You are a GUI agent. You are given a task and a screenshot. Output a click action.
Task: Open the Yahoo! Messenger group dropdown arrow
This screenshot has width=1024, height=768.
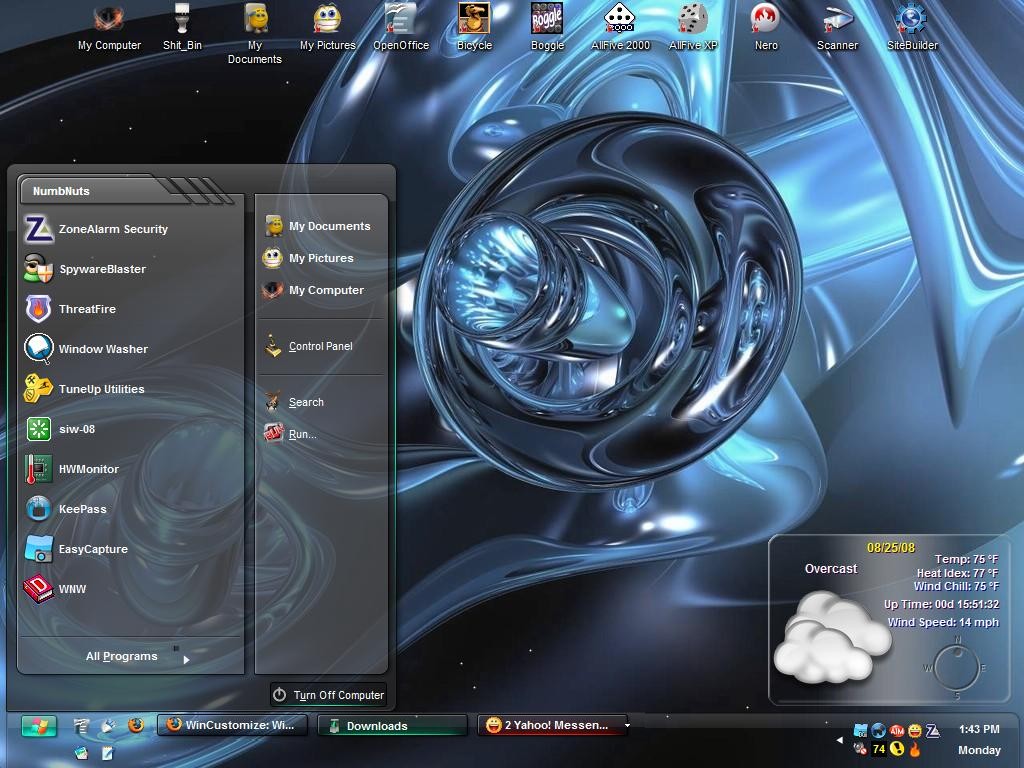coord(627,725)
